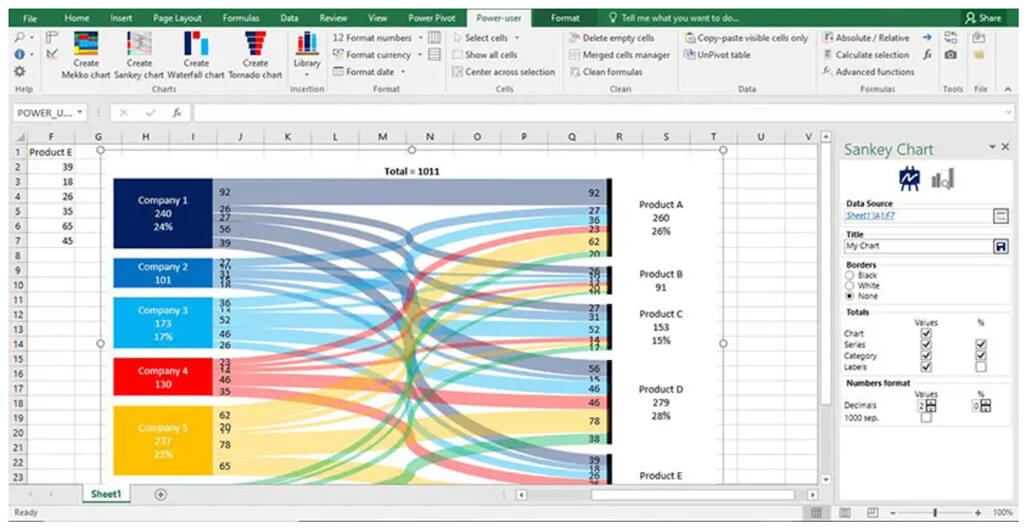
Task: Click the magnifier search icon in Help group
Action: pyautogui.click(x=18, y=38)
